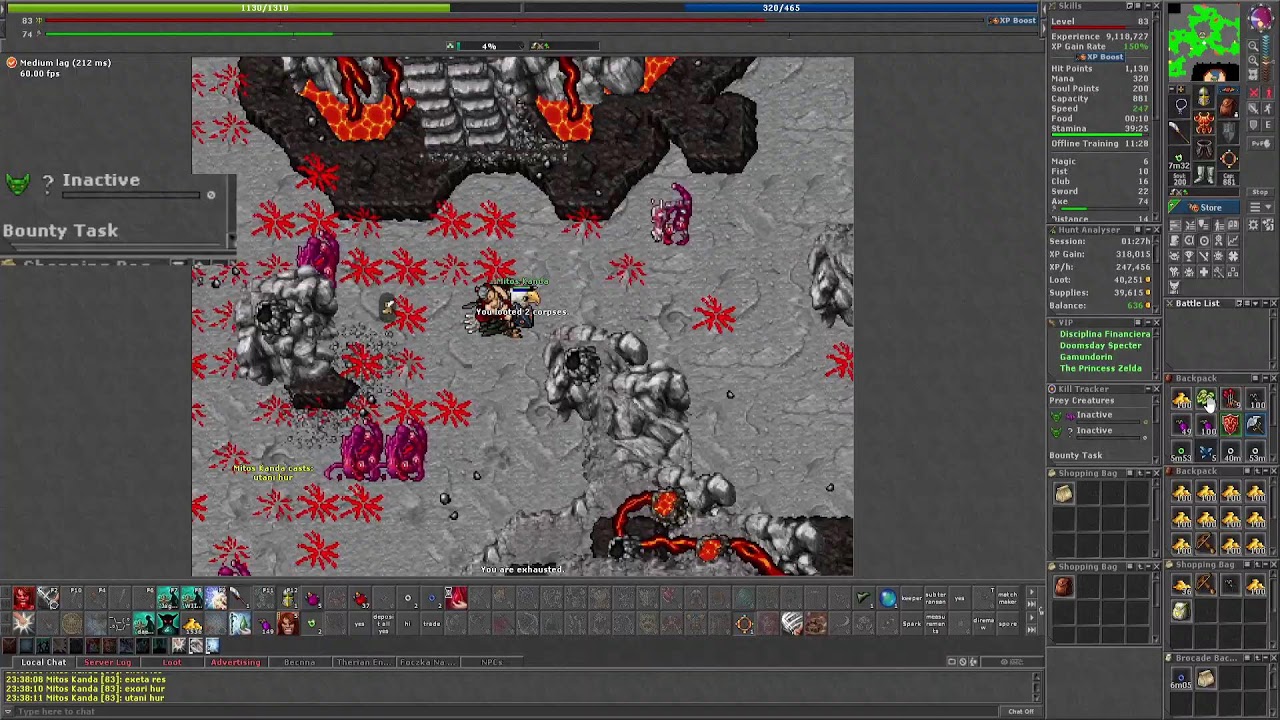Select the equipped spear weapon slot
This screenshot has width=1280, height=720.
1181,131
